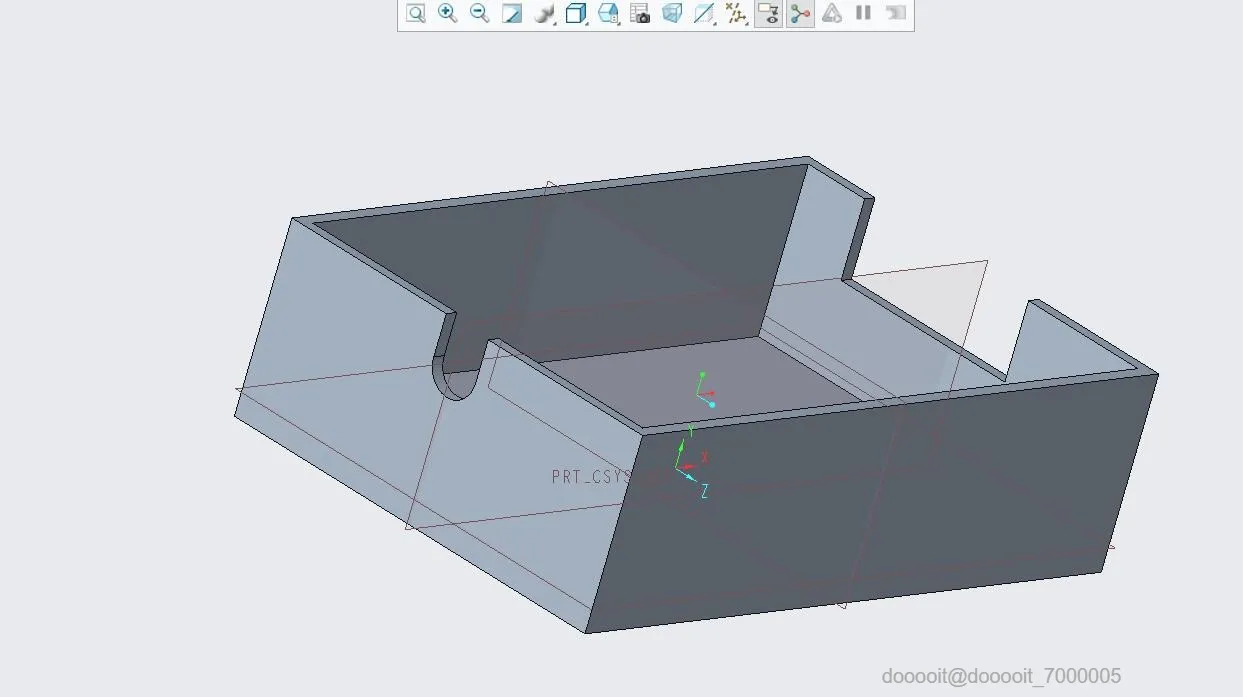Open the Saved Orientations icon
The width and height of the screenshot is (1243, 697).
pos(608,14)
